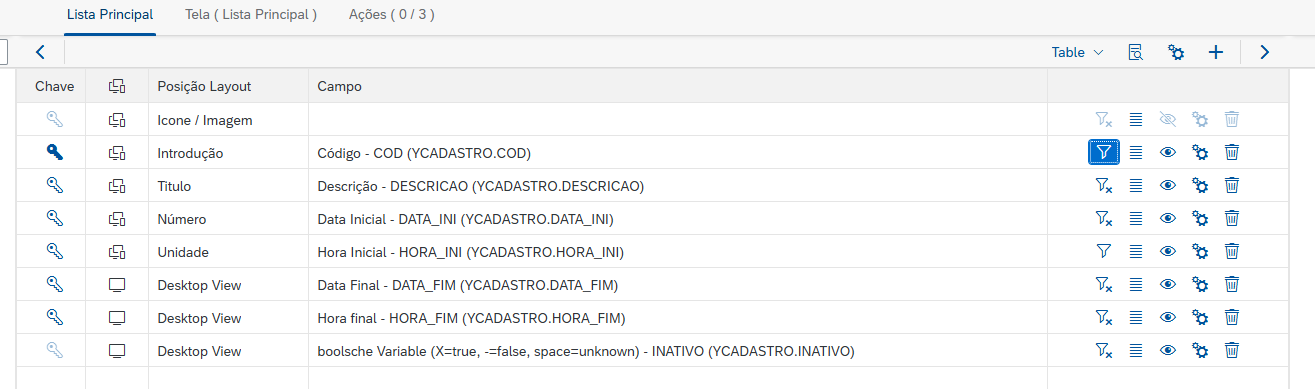
Task: Go to next with right chevron
Action: coord(1265,52)
